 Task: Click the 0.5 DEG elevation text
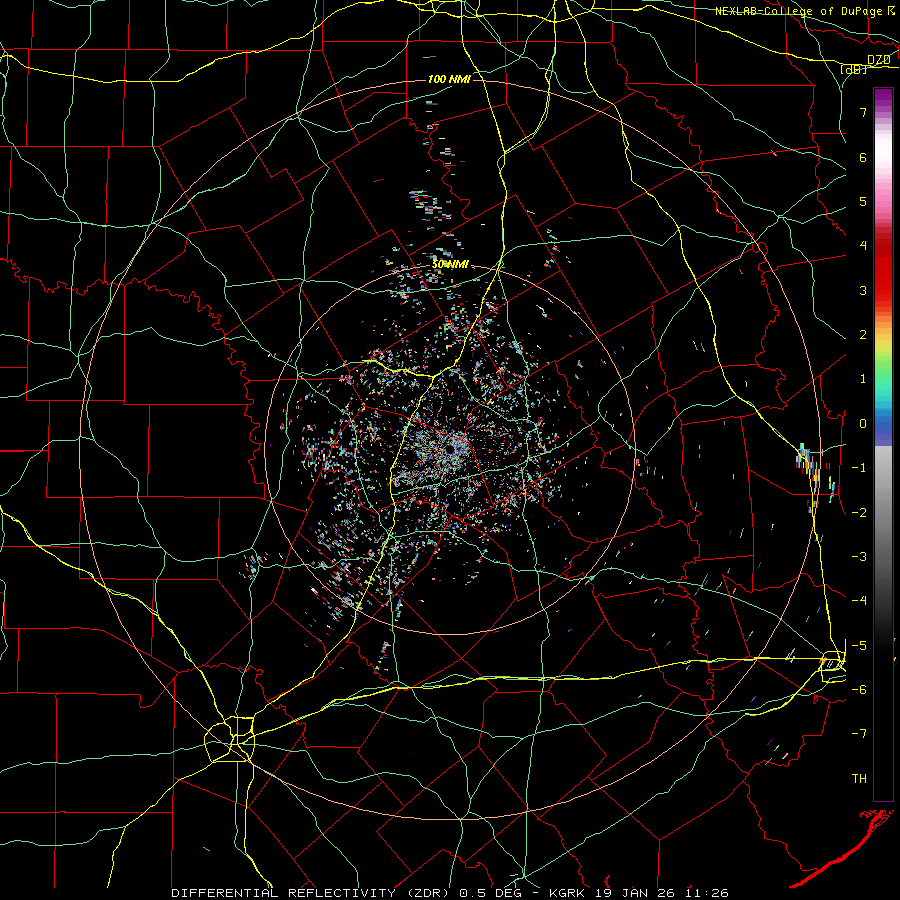point(490,893)
